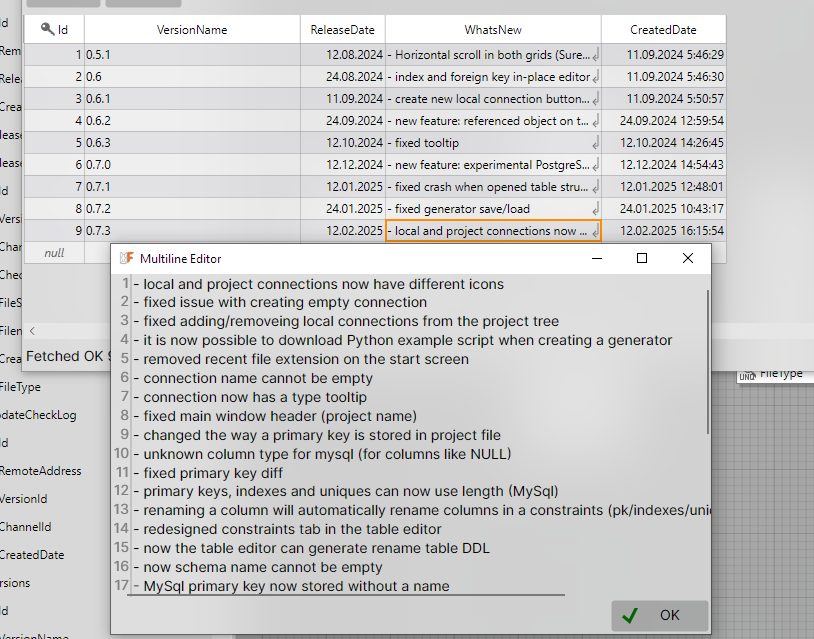Click CreatedDate cell '24.09.2024 12:59:54'
This screenshot has height=639, width=814.
[x=663, y=121]
